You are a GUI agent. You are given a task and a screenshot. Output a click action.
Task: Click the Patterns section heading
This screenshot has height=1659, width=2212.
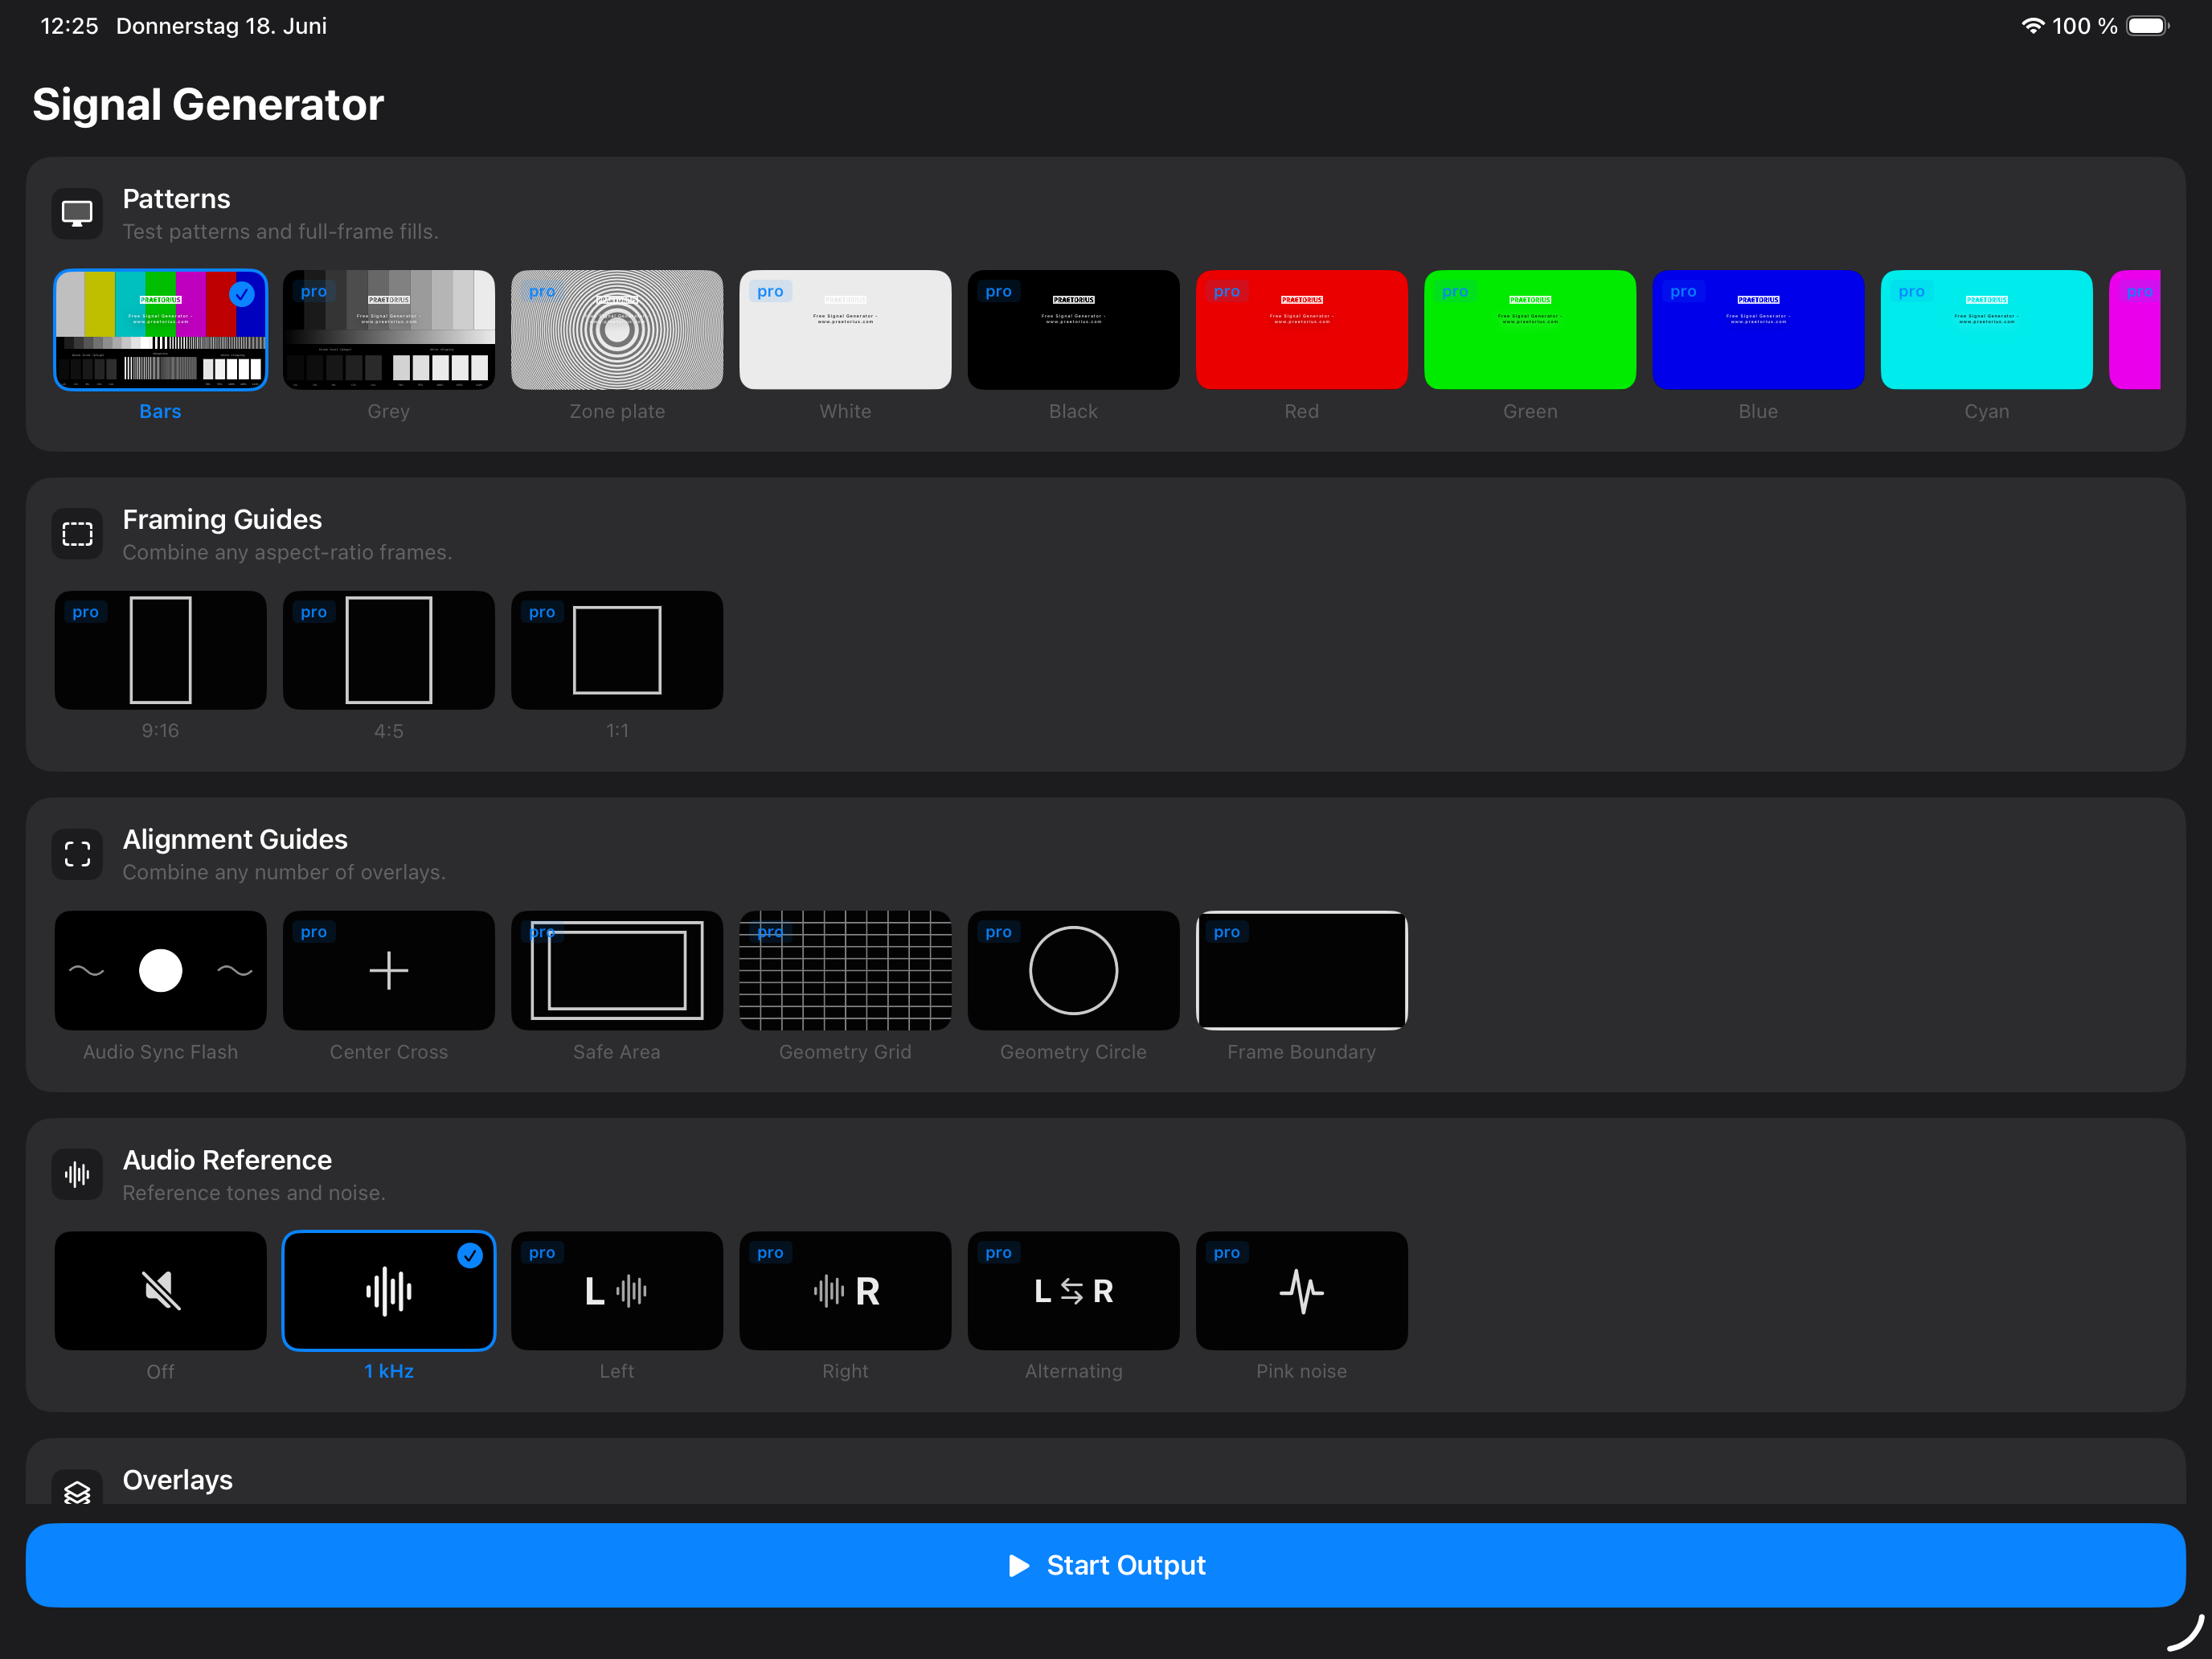(176, 199)
